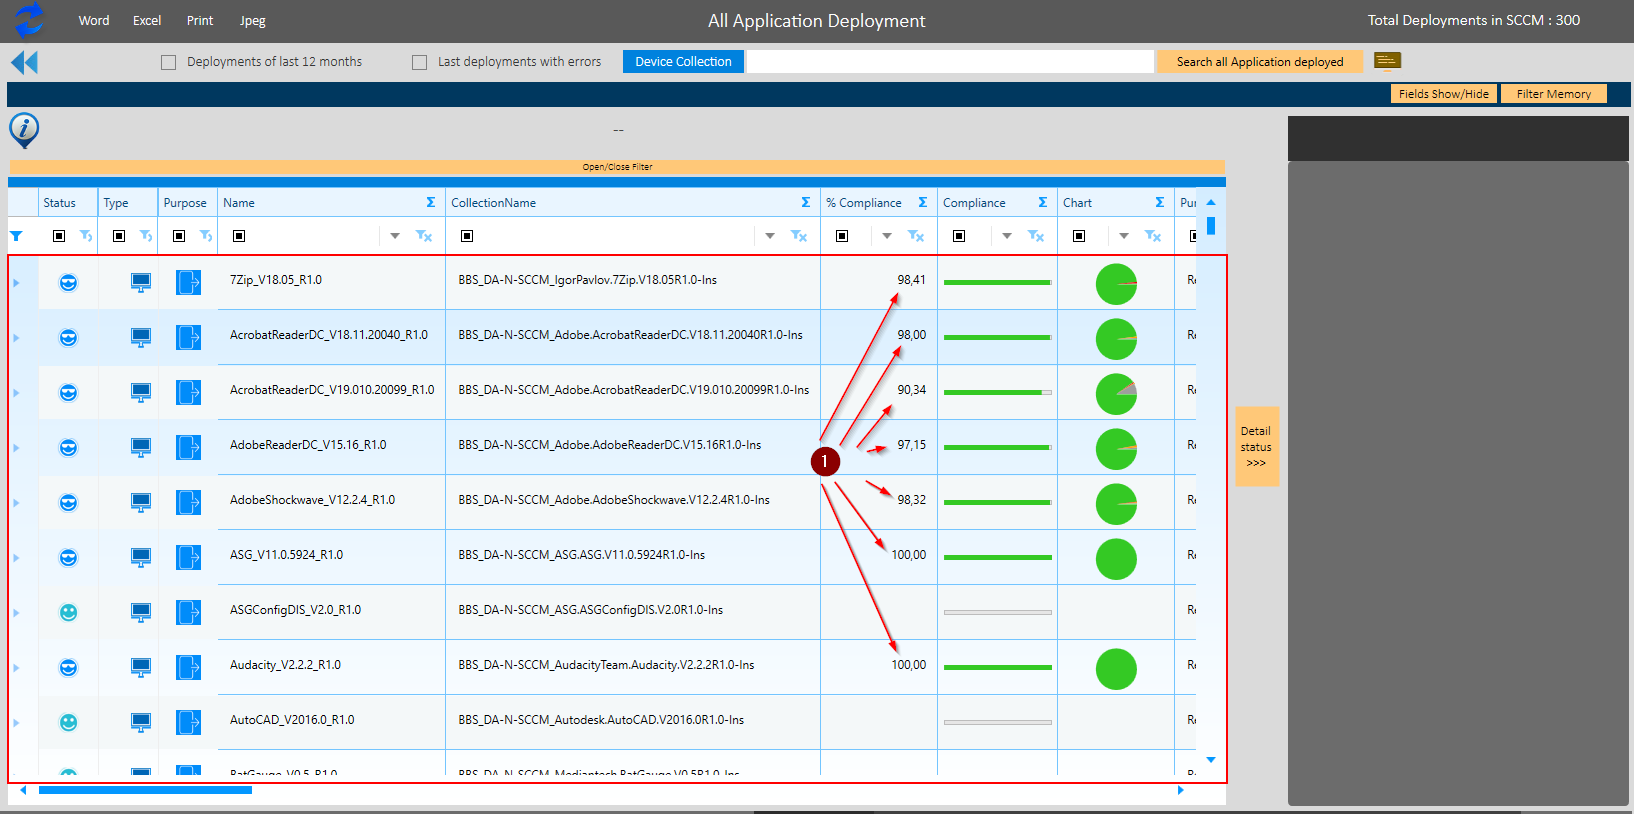Viewport: 1634px width, 814px height.
Task: Sort by the Status column header
Action: pos(59,202)
